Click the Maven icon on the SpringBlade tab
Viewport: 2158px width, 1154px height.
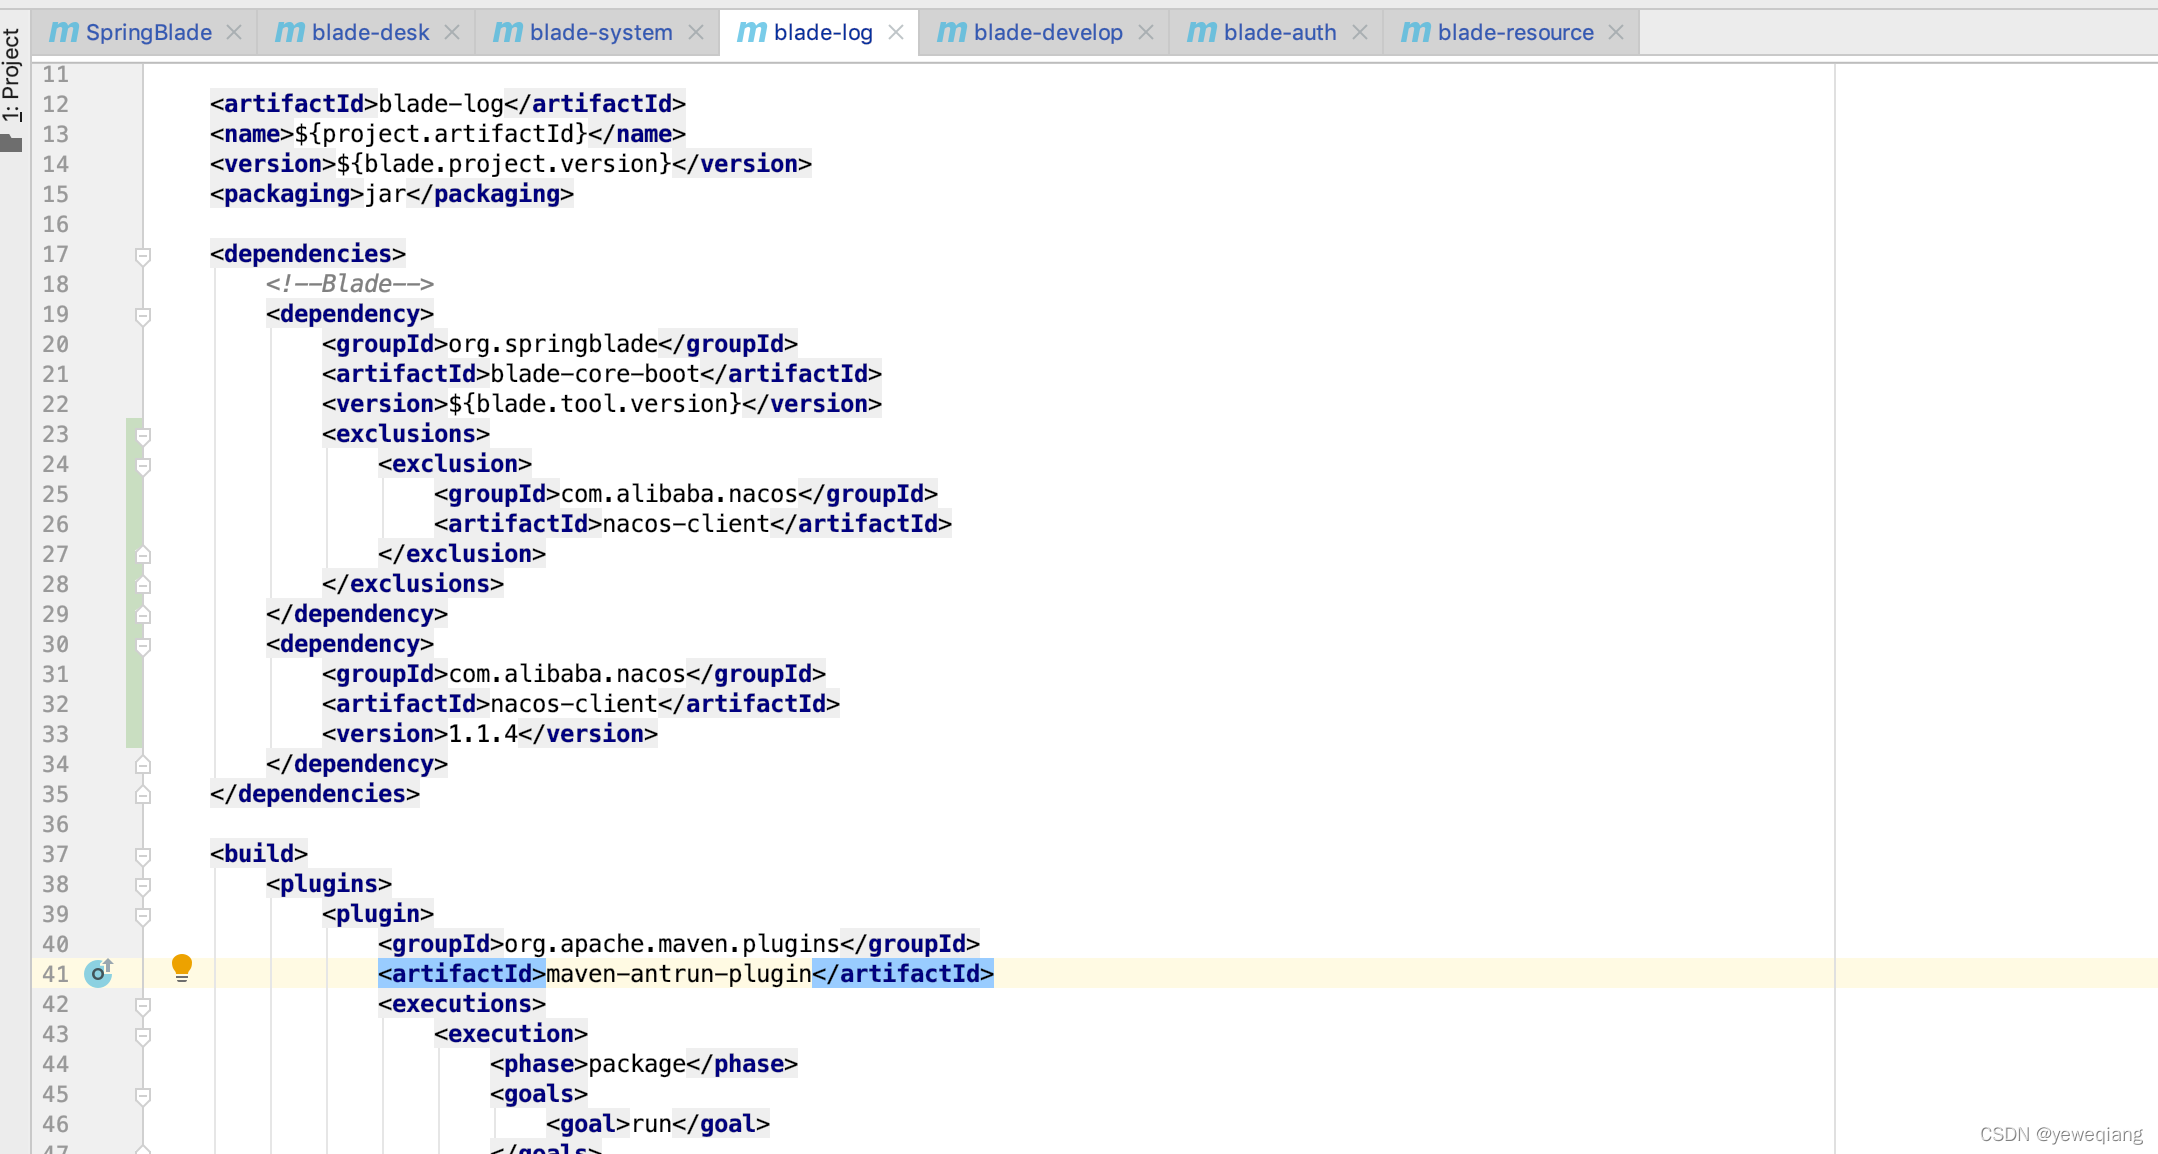(x=65, y=31)
